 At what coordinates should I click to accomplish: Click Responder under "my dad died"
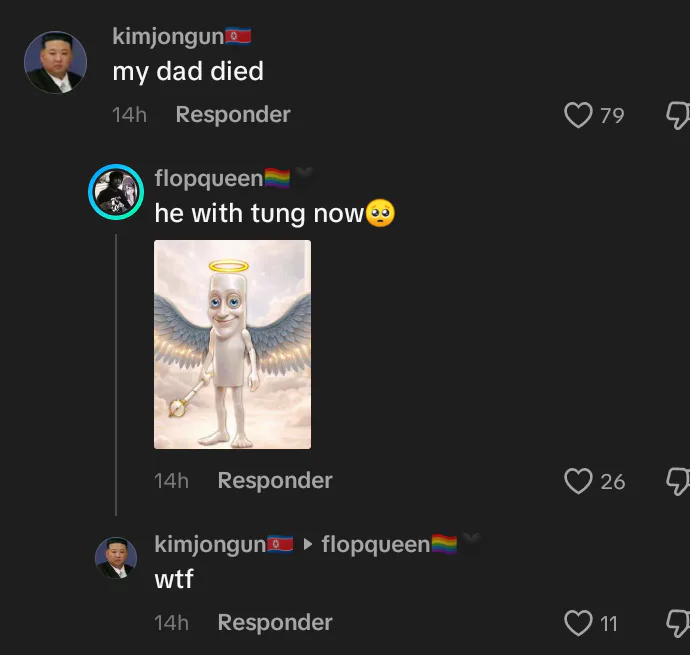[233, 115]
